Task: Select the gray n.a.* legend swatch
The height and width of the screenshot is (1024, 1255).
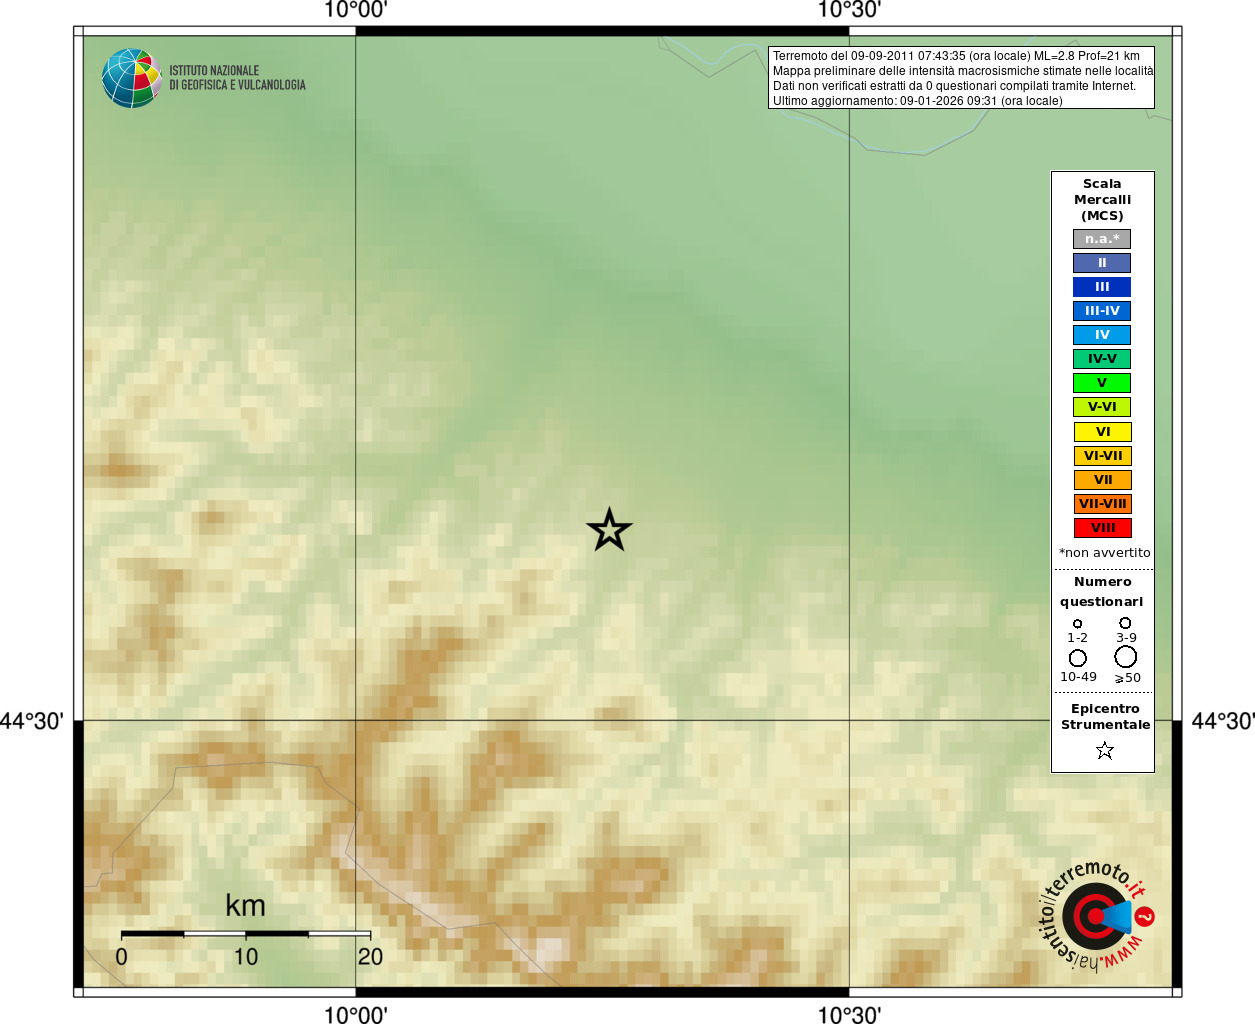Action: pos(1102,239)
